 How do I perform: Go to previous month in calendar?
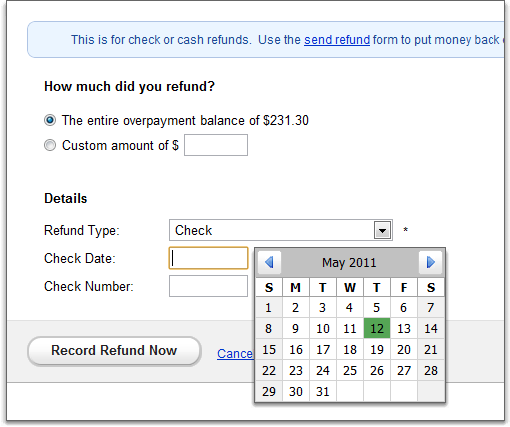(x=269, y=262)
